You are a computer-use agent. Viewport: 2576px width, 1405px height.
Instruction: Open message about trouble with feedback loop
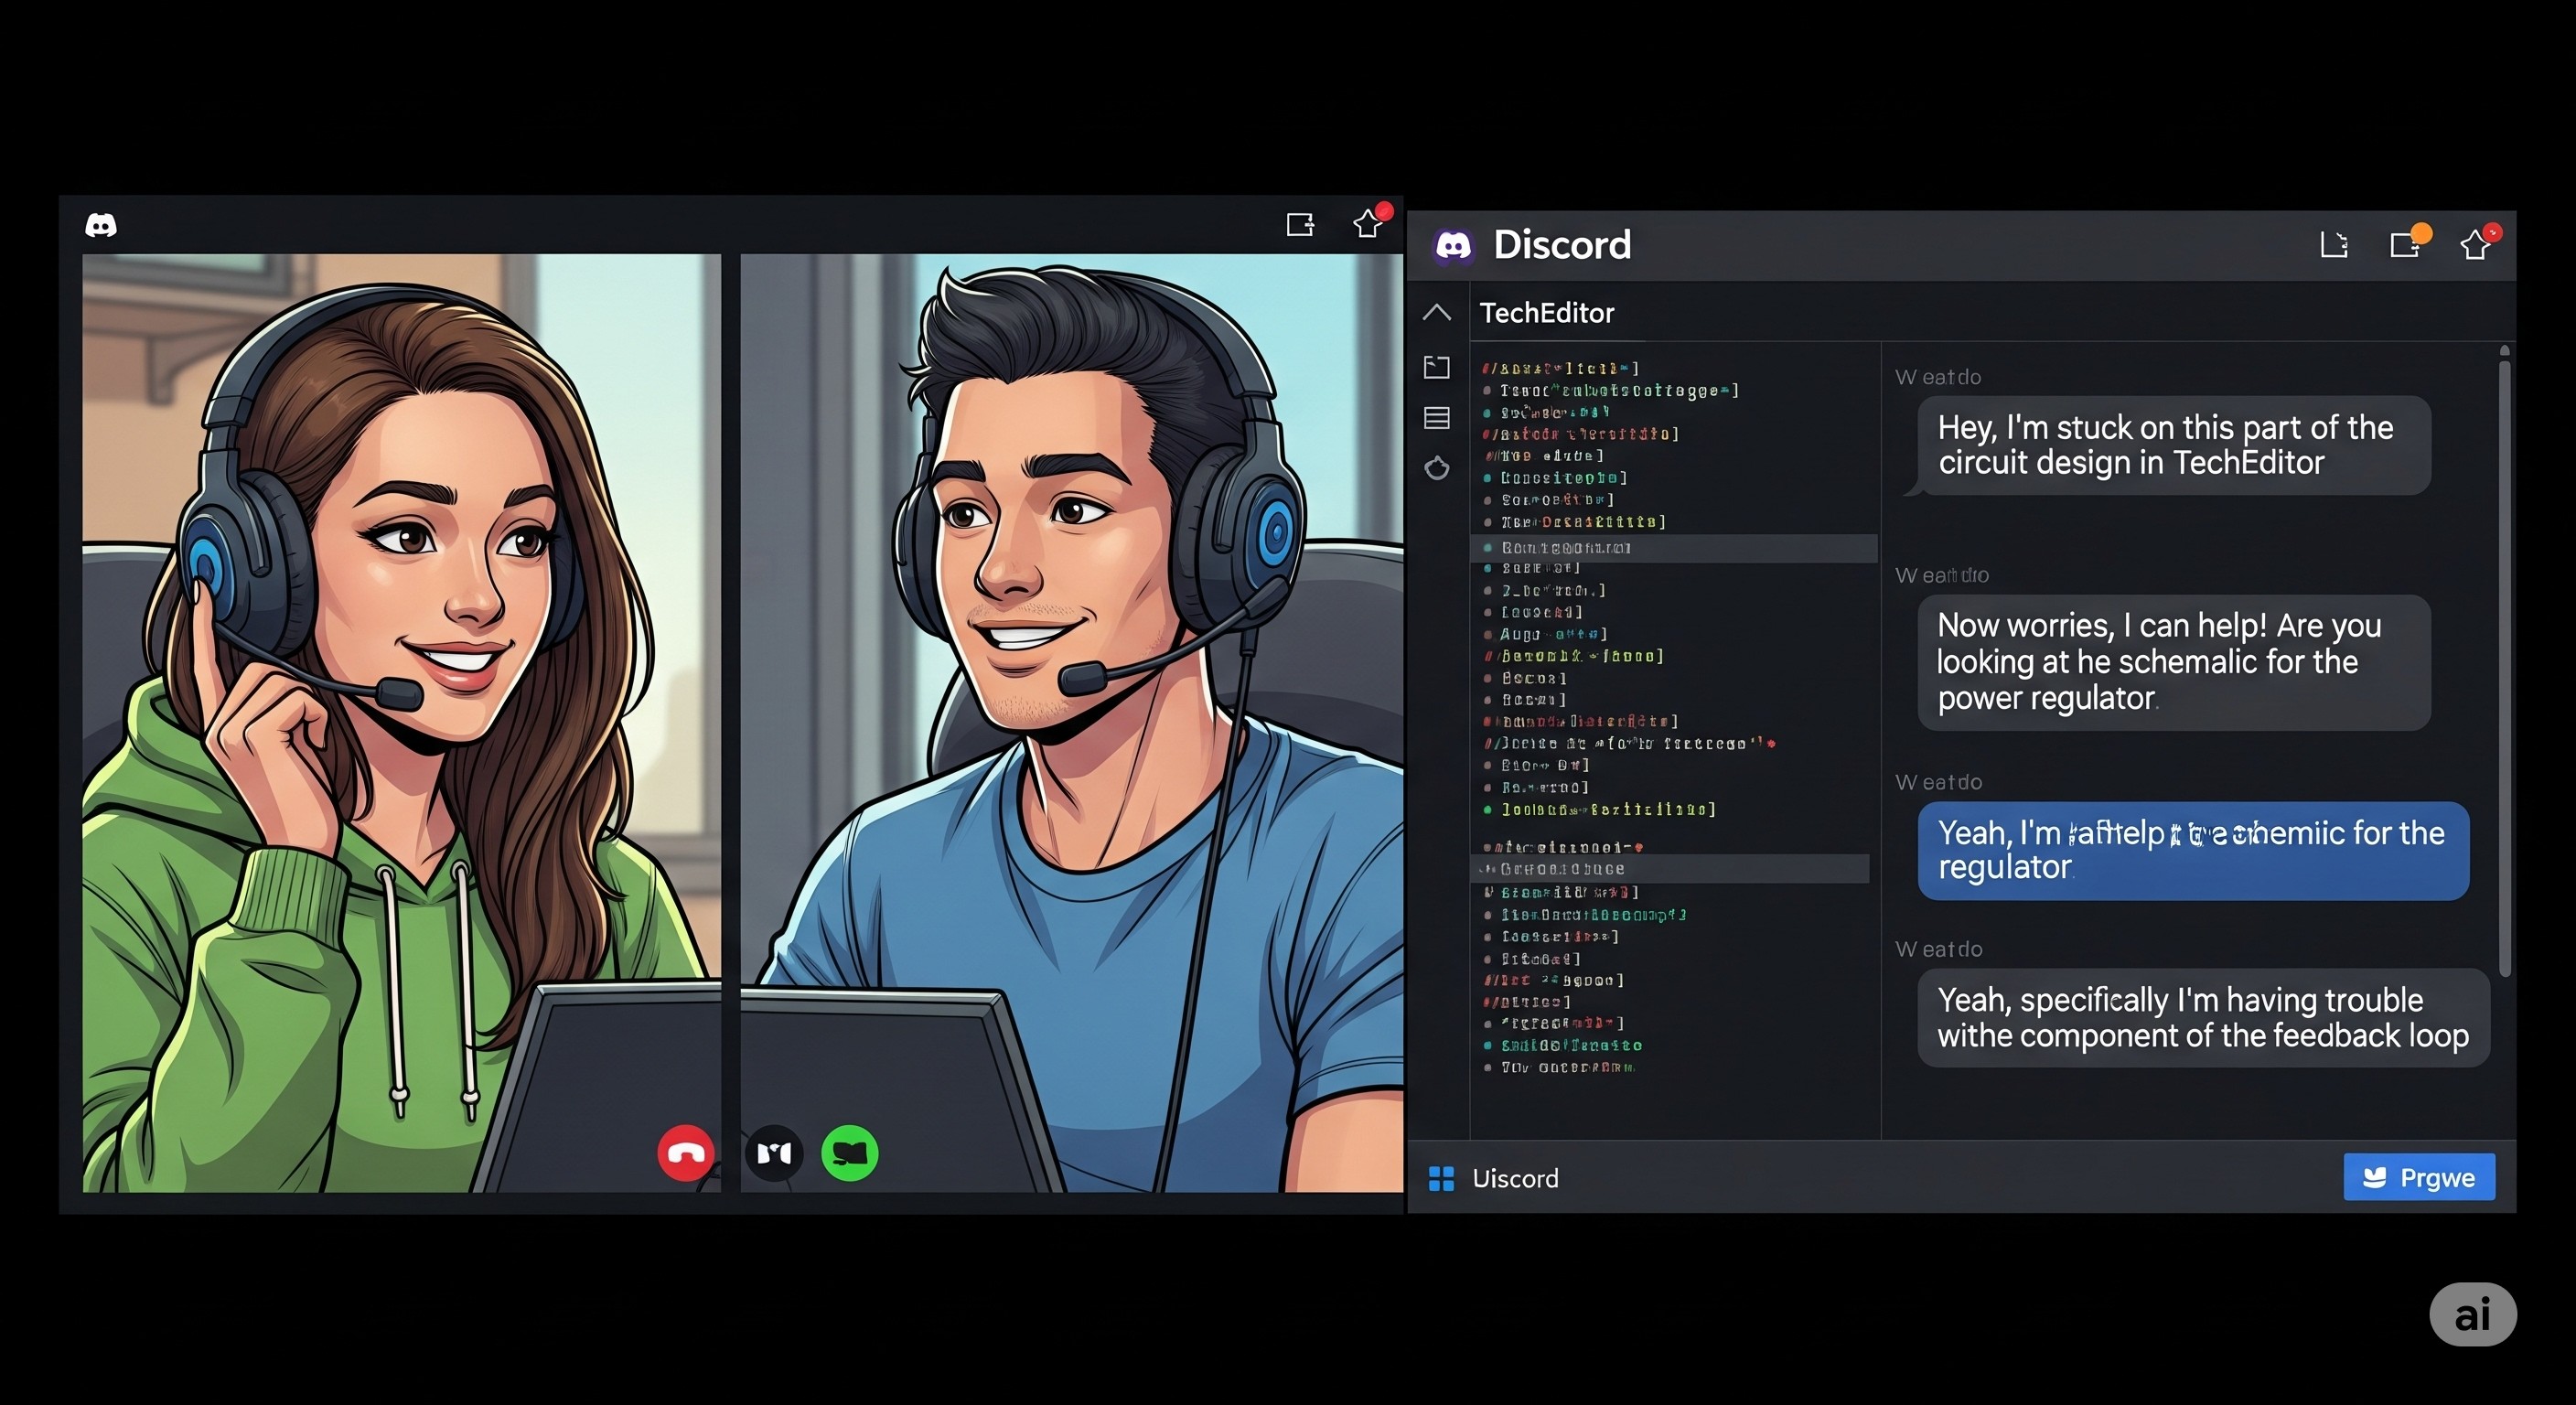(2203, 1017)
